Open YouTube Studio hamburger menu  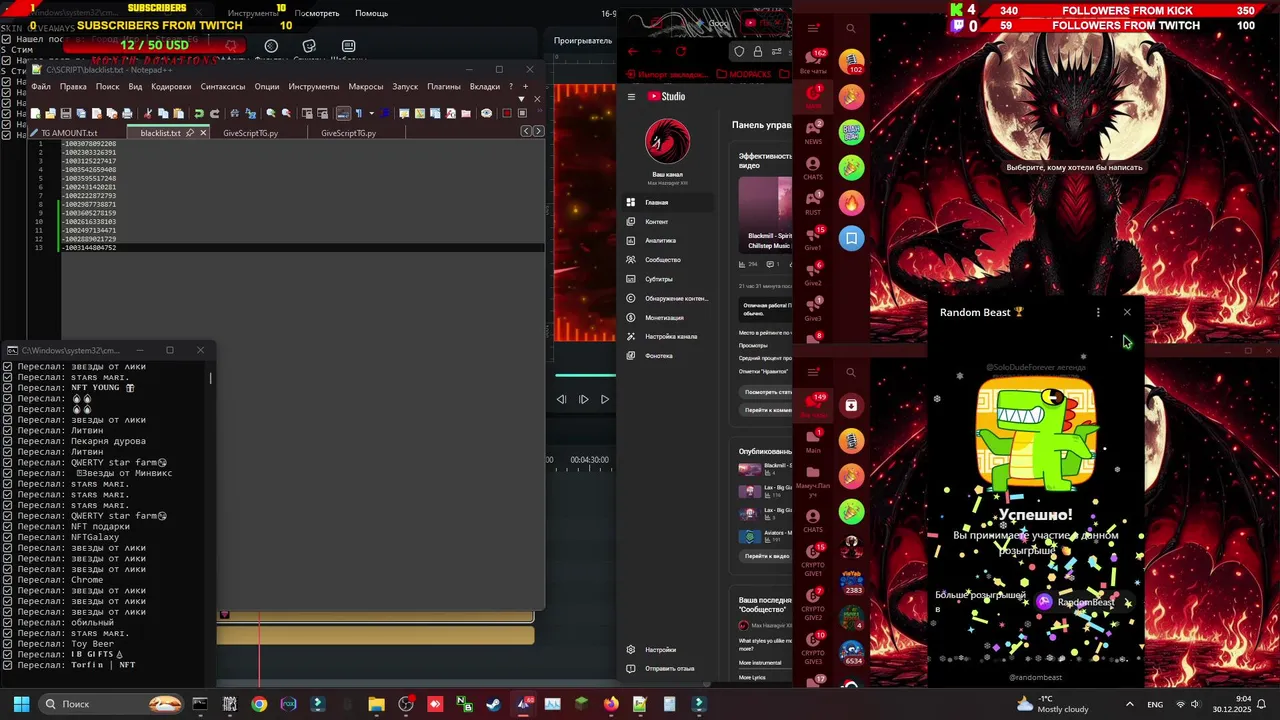pyautogui.click(x=631, y=97)
